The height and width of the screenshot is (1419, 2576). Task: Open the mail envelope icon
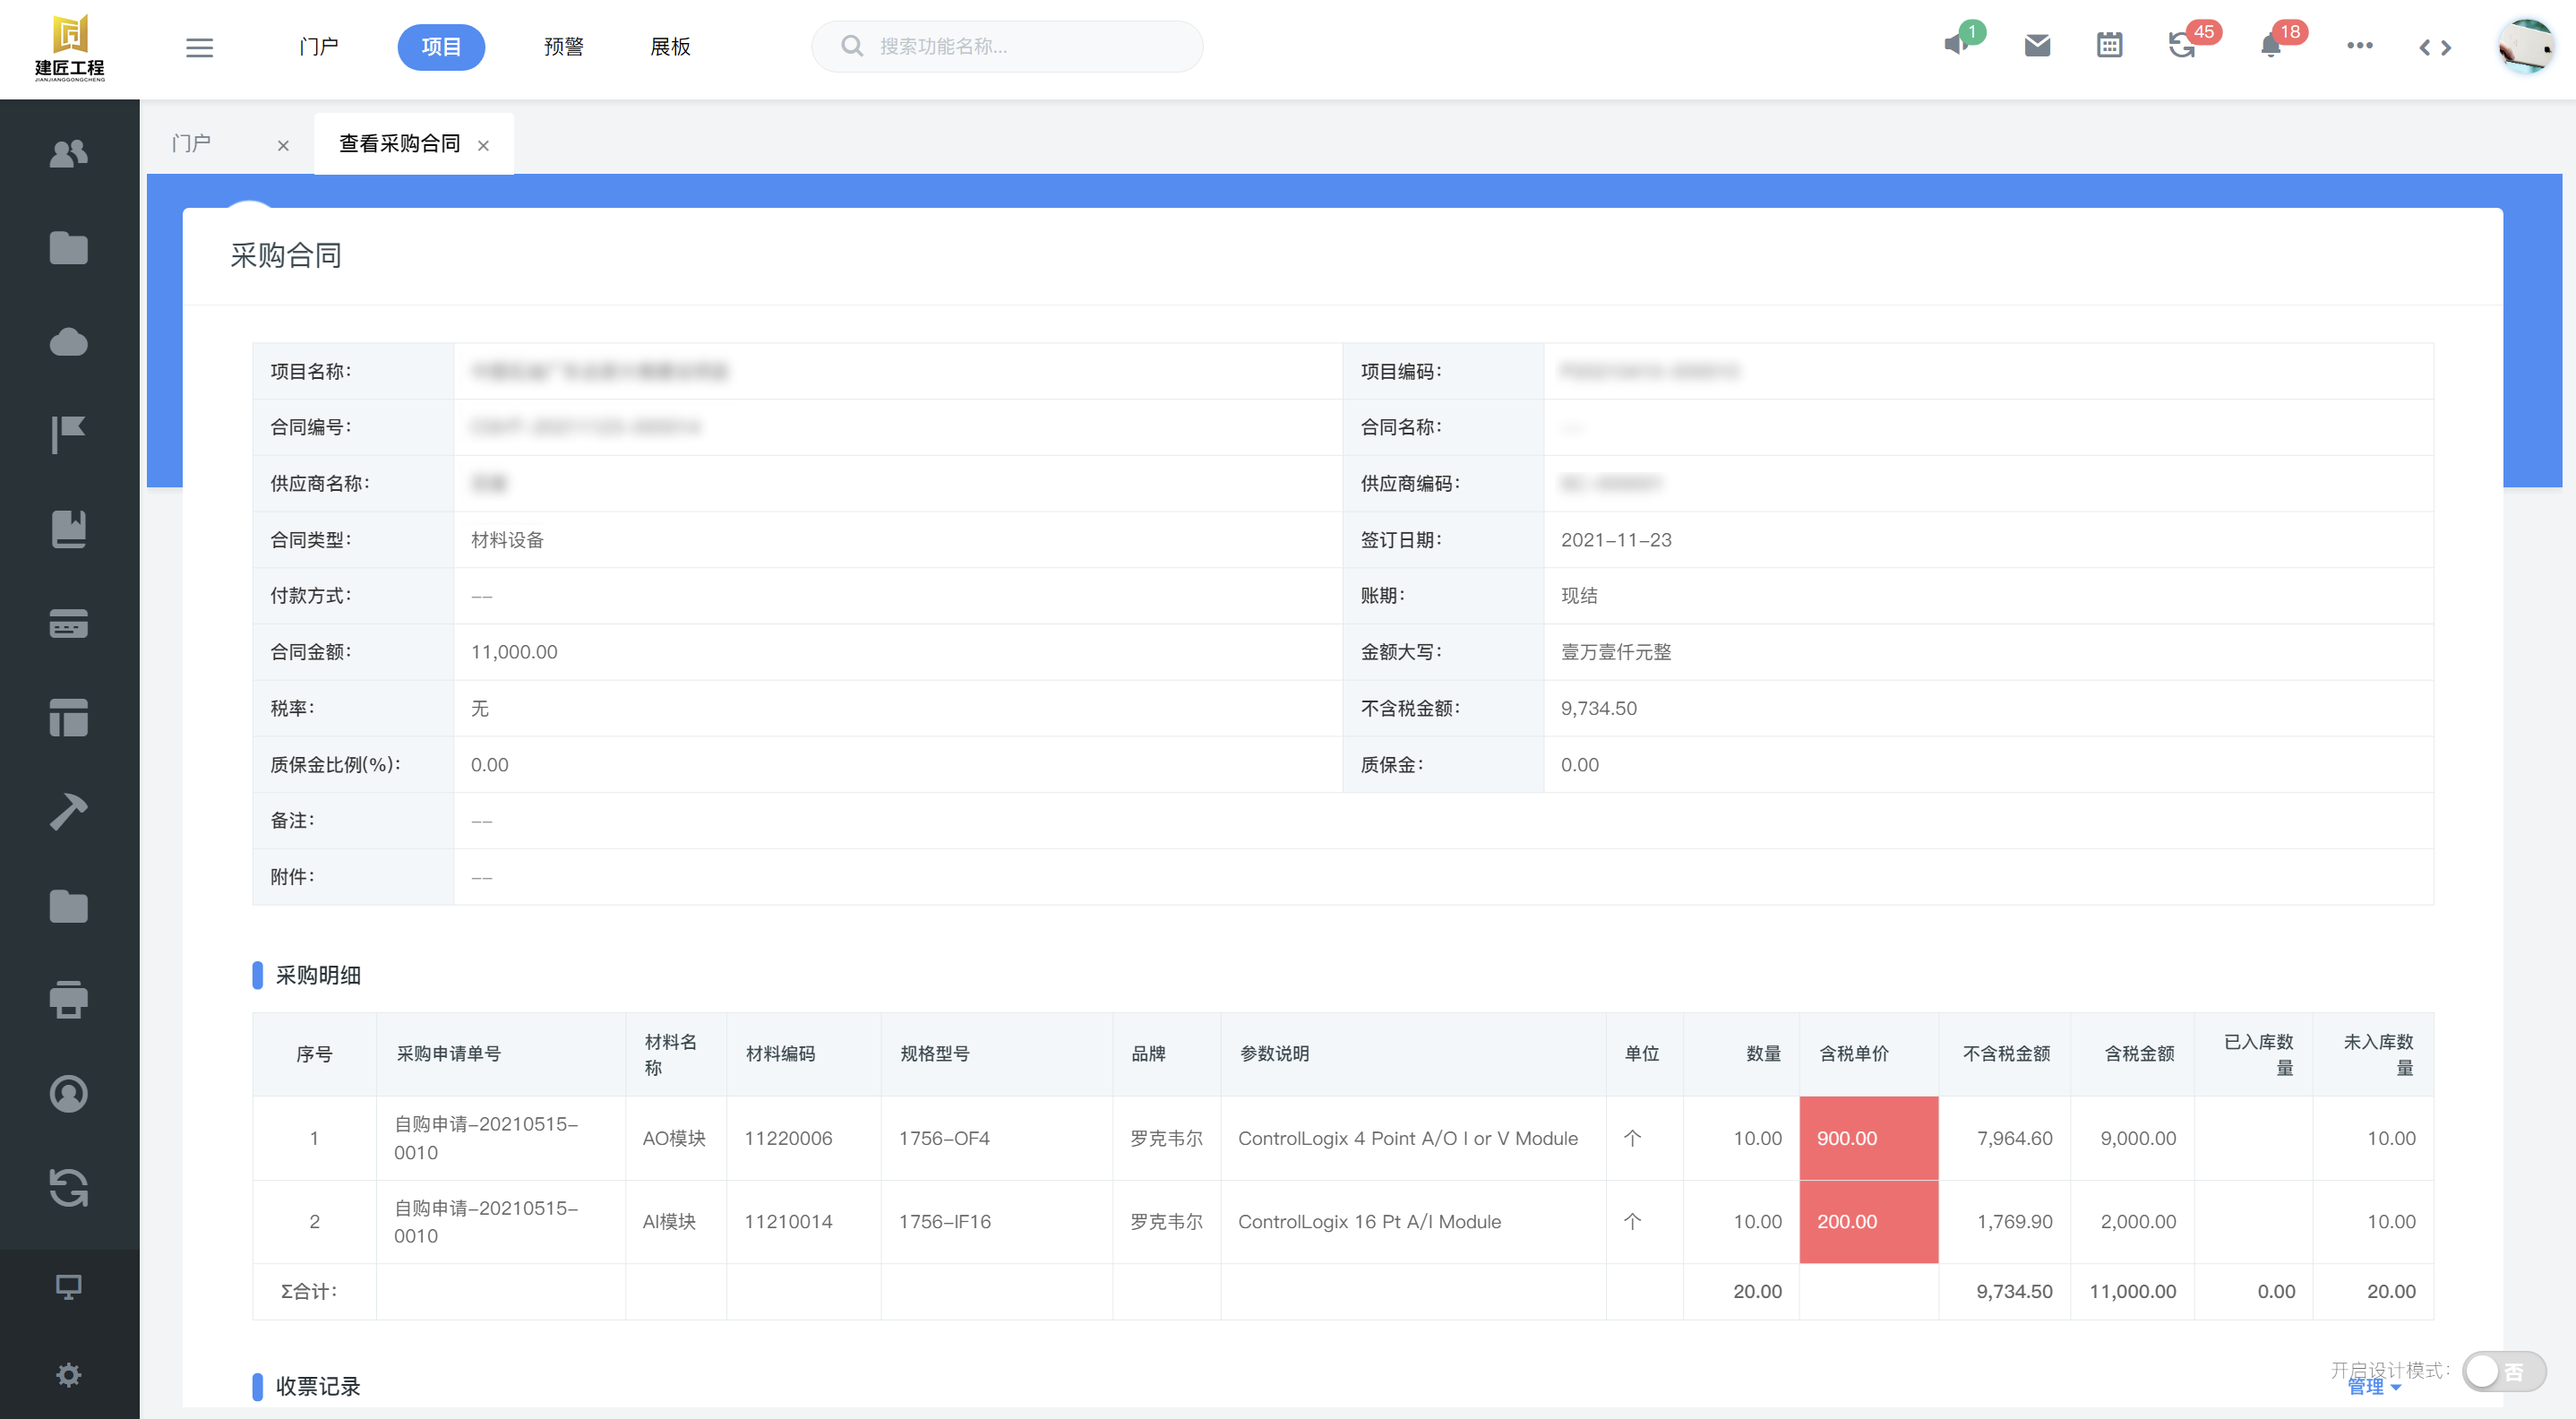tap(2037, 45)
